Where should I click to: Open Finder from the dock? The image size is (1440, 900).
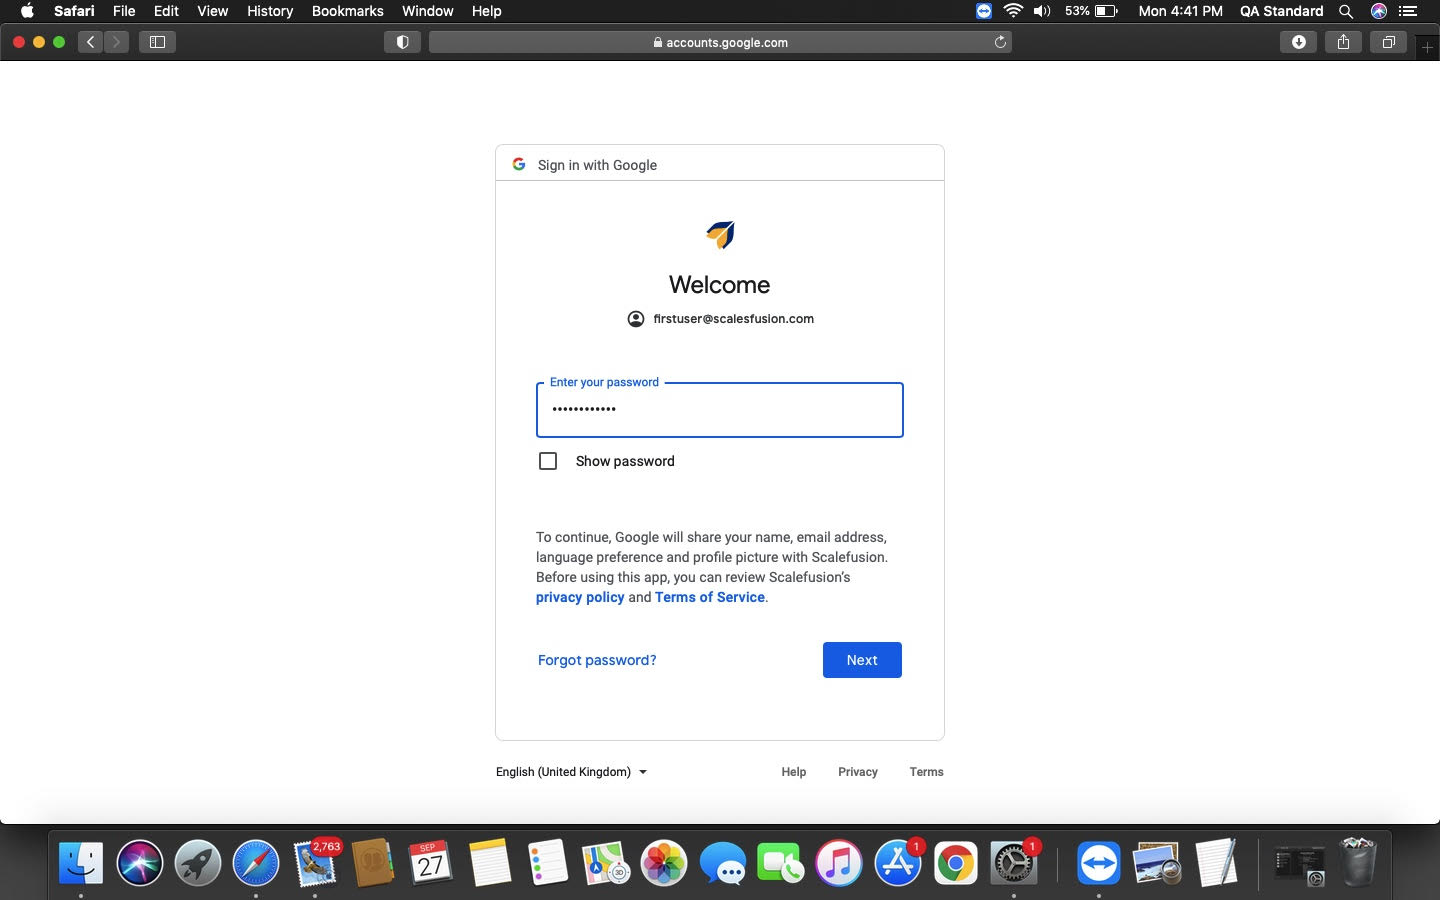pyautogui.click(x=81, y=862)
